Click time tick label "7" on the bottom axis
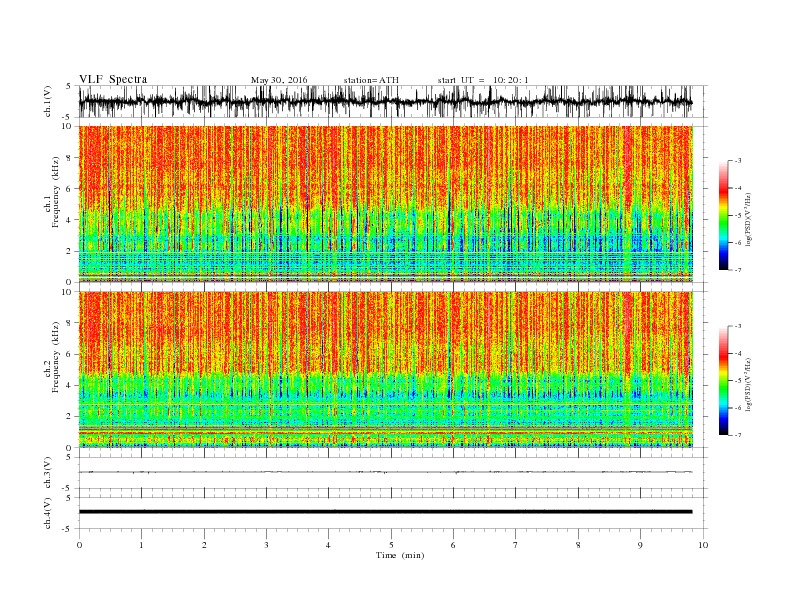This screenshot has width=792, height=612. [516, 545]
